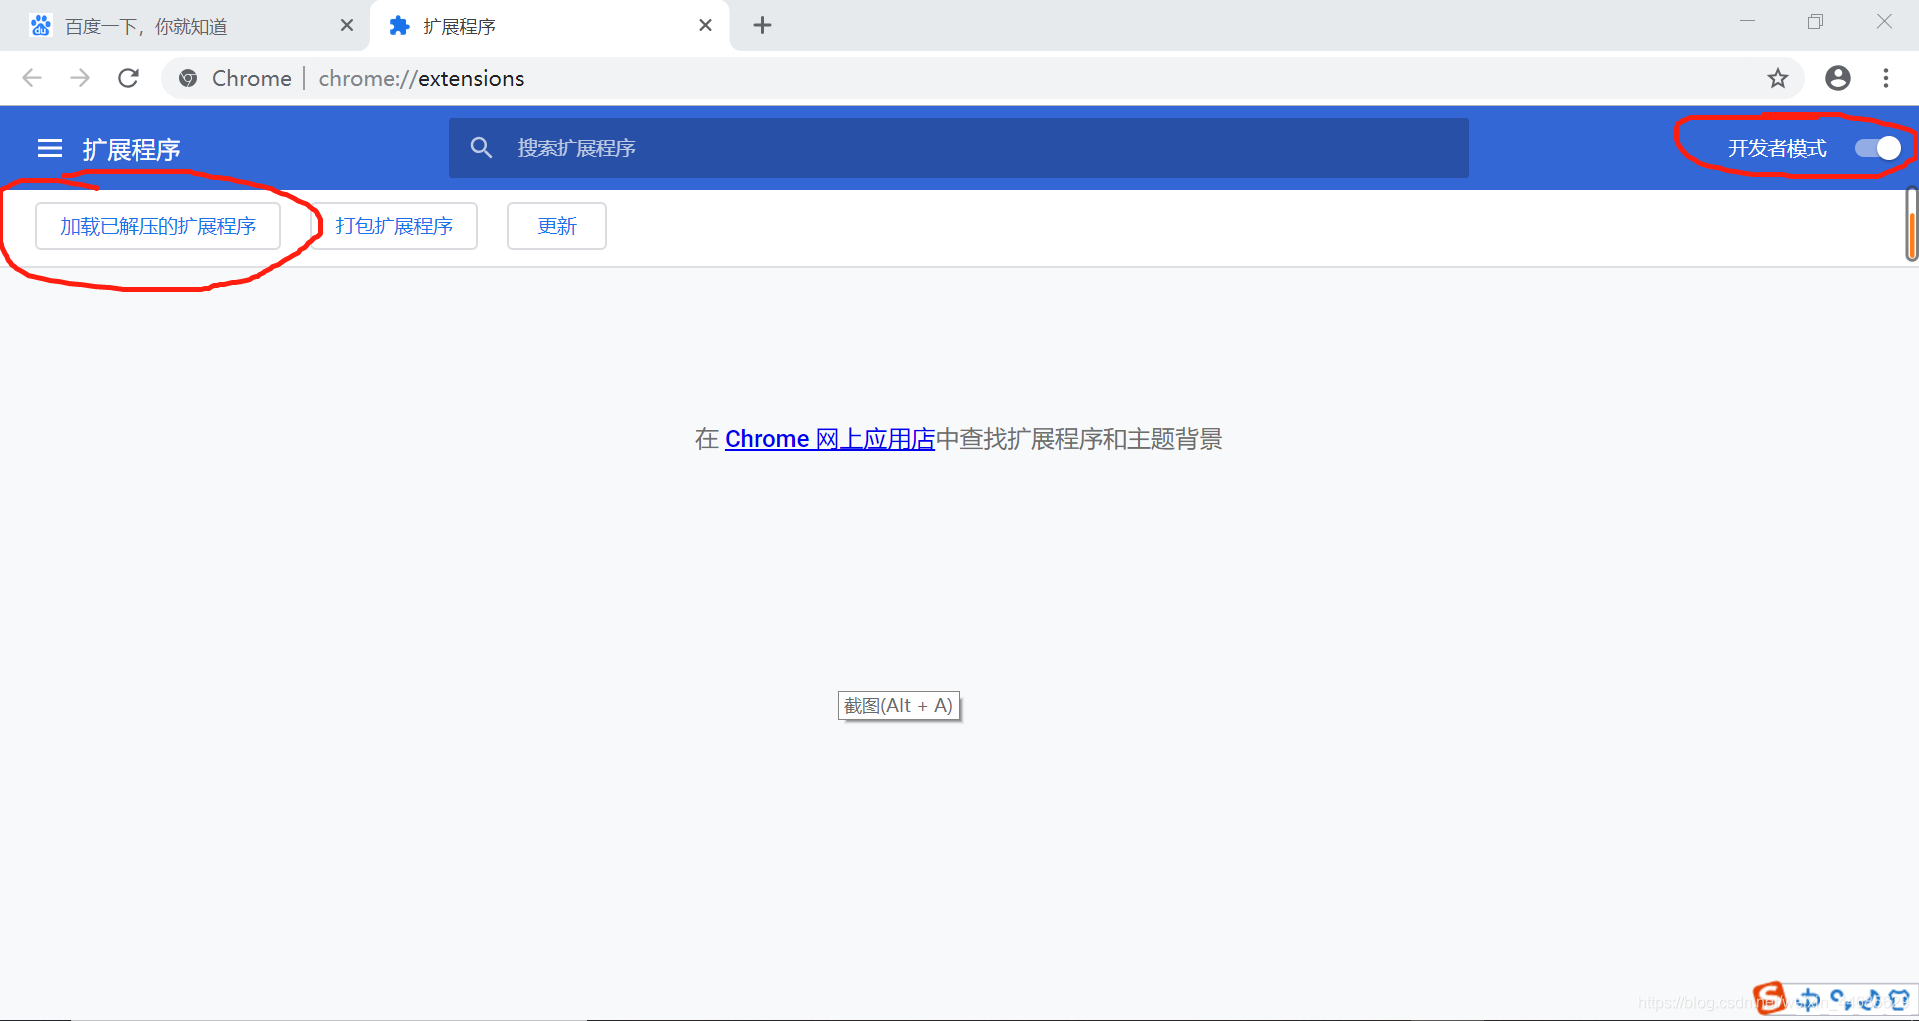This screenshot has width=1919, height=1021.
Task: Click 加载已解压的扩展程序 button
Action: coord(158,226)
